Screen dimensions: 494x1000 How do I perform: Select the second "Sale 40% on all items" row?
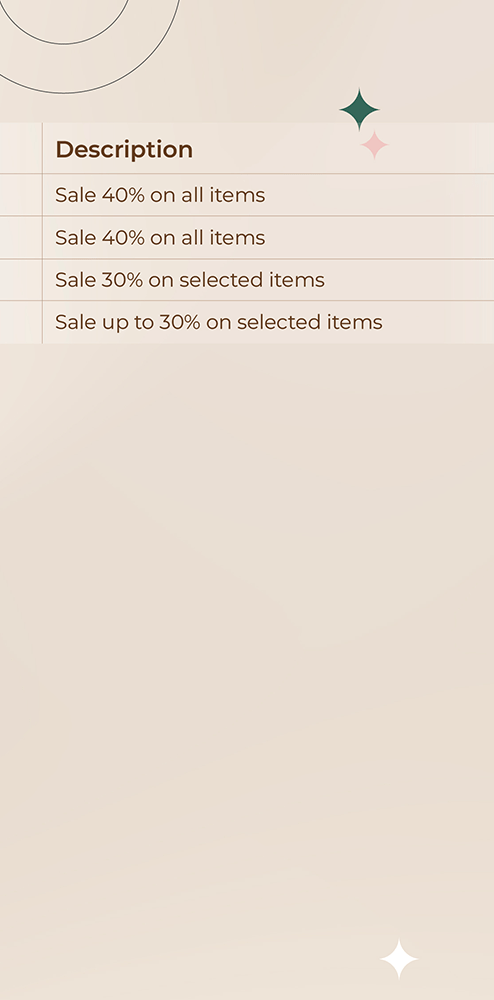pyautogui.click(x=268, y=237)
